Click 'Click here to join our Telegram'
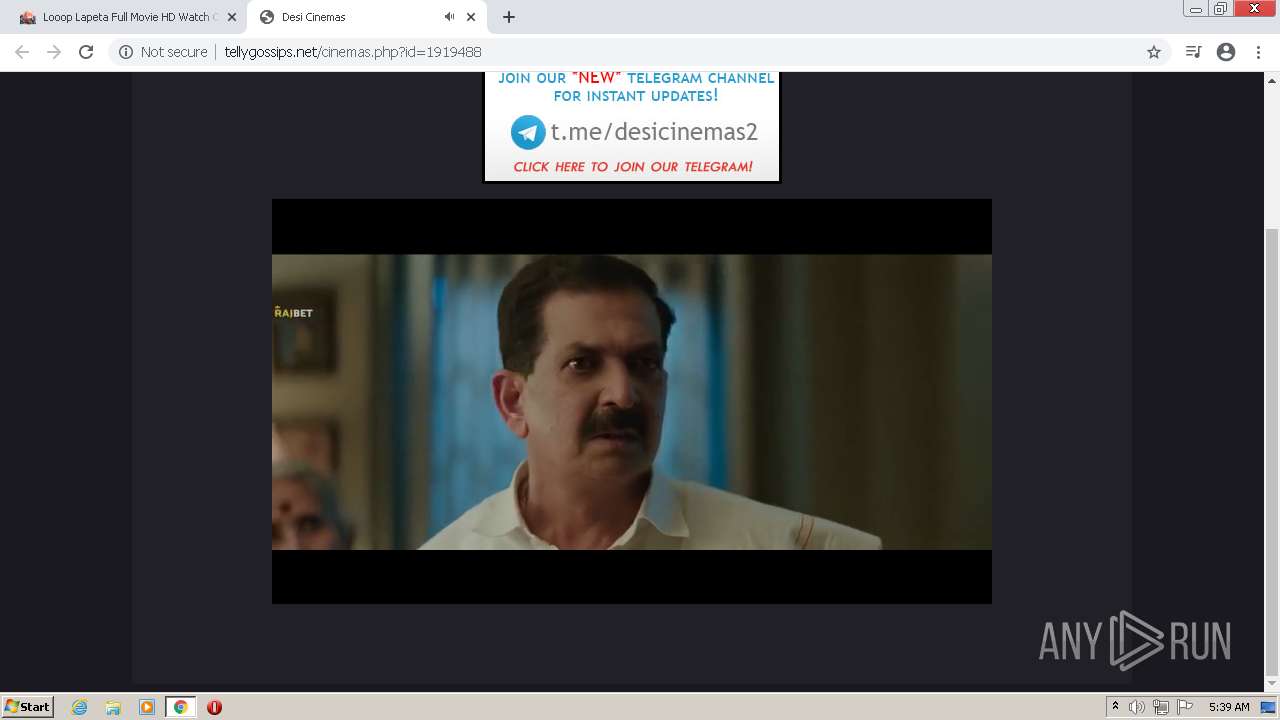The width and height of the screenshot is (1280, 720). [x=633, y=167]
